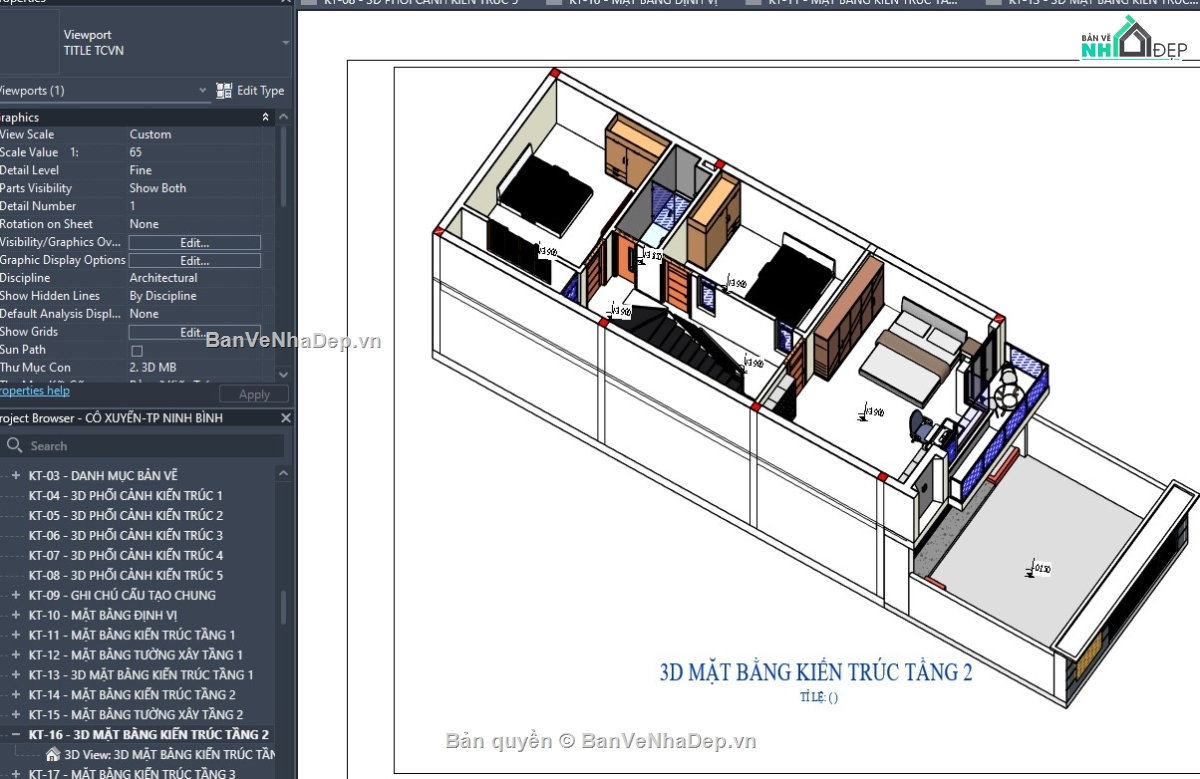The image size is (1200, 779).
Task: Click Edit for Show Grids
Action: 194,332
